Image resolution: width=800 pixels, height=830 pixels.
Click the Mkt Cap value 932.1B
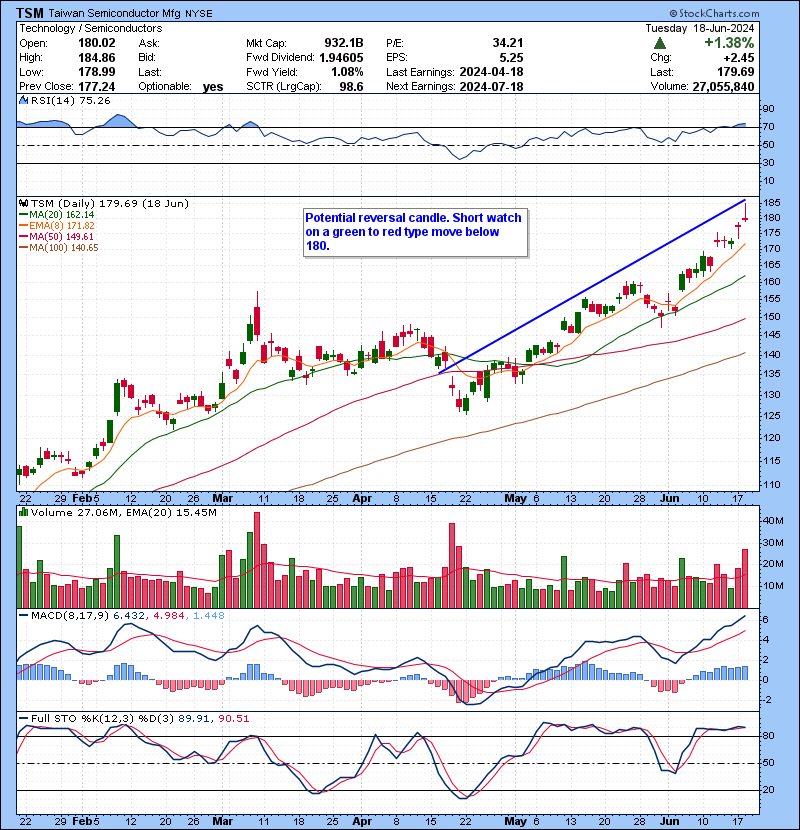[344, 43]
